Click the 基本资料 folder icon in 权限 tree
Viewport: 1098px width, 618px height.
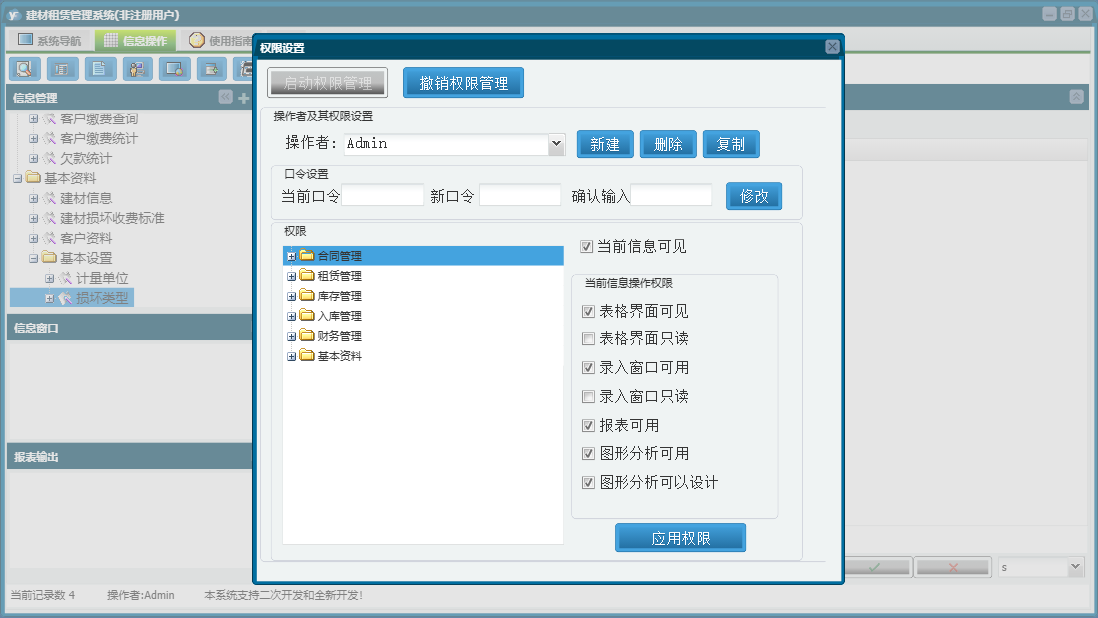click(307, 356)
